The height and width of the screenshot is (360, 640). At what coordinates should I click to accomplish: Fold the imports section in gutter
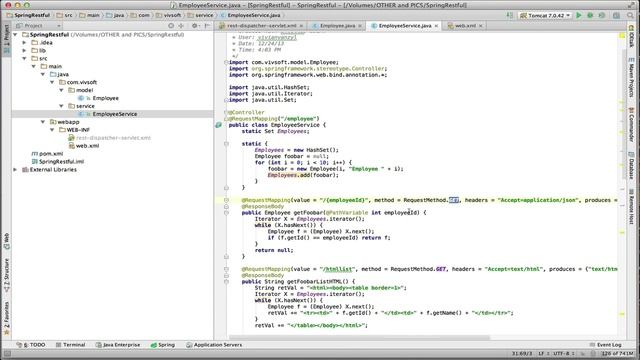(226, 62)
